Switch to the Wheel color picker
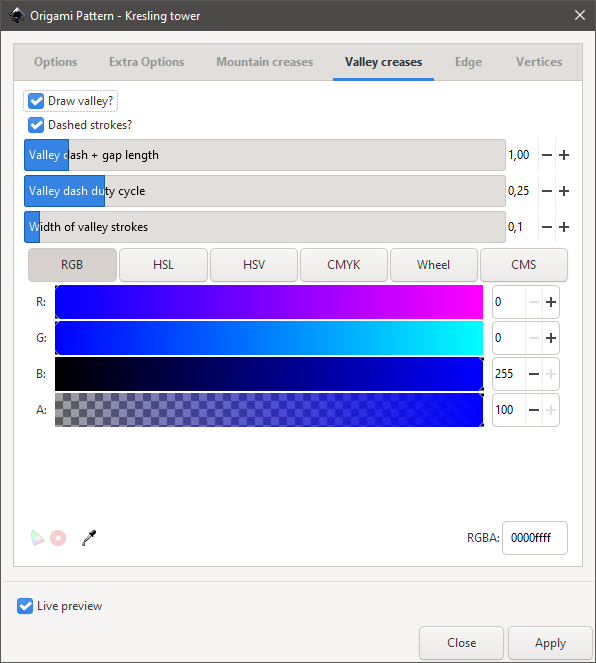Image resolution: width=596 pixels, height=663 pixels. click(x=434, y=265)
